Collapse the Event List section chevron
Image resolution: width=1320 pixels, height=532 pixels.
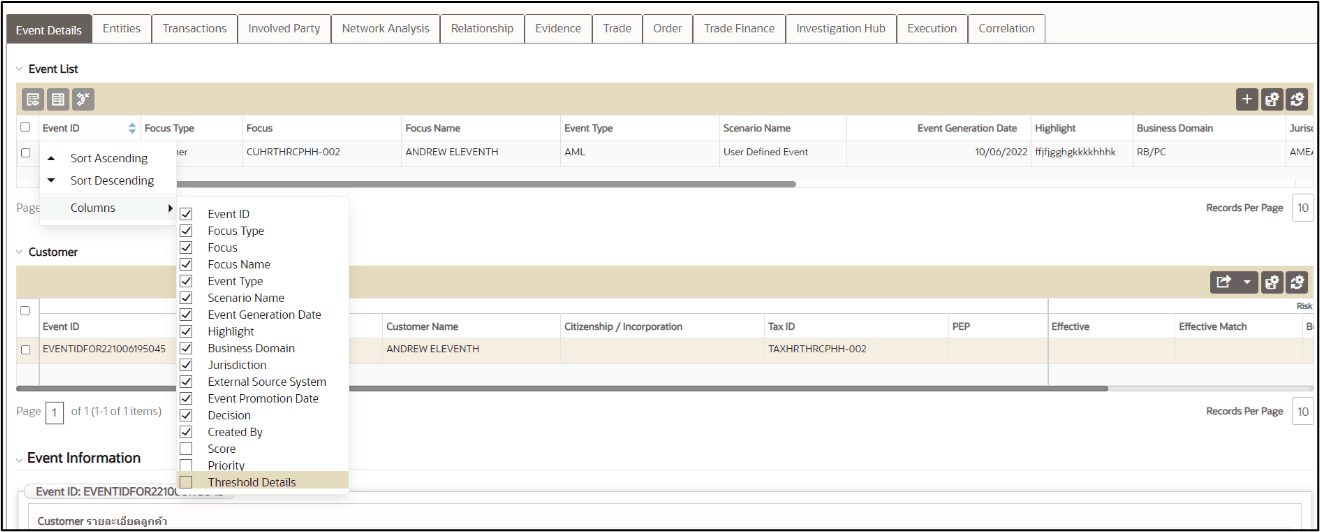point(19,69)
